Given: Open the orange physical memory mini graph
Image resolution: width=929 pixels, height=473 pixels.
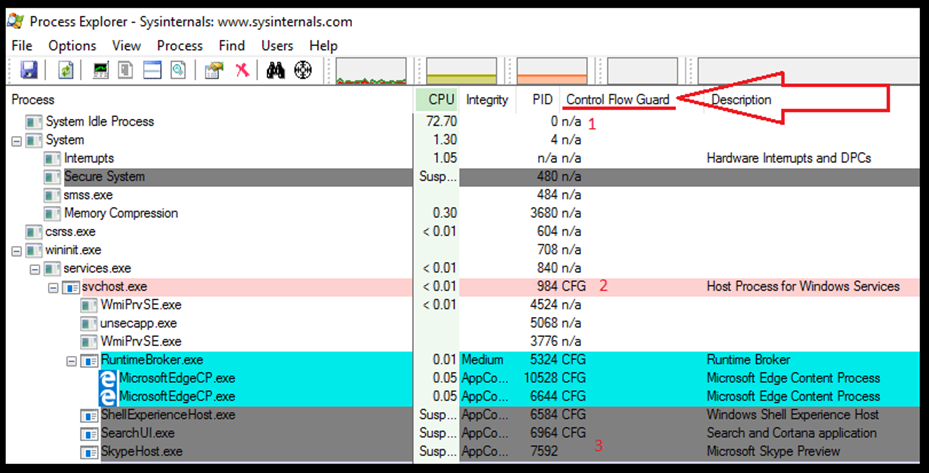Looking at the screenshot, I should click(x=552, y=71).
